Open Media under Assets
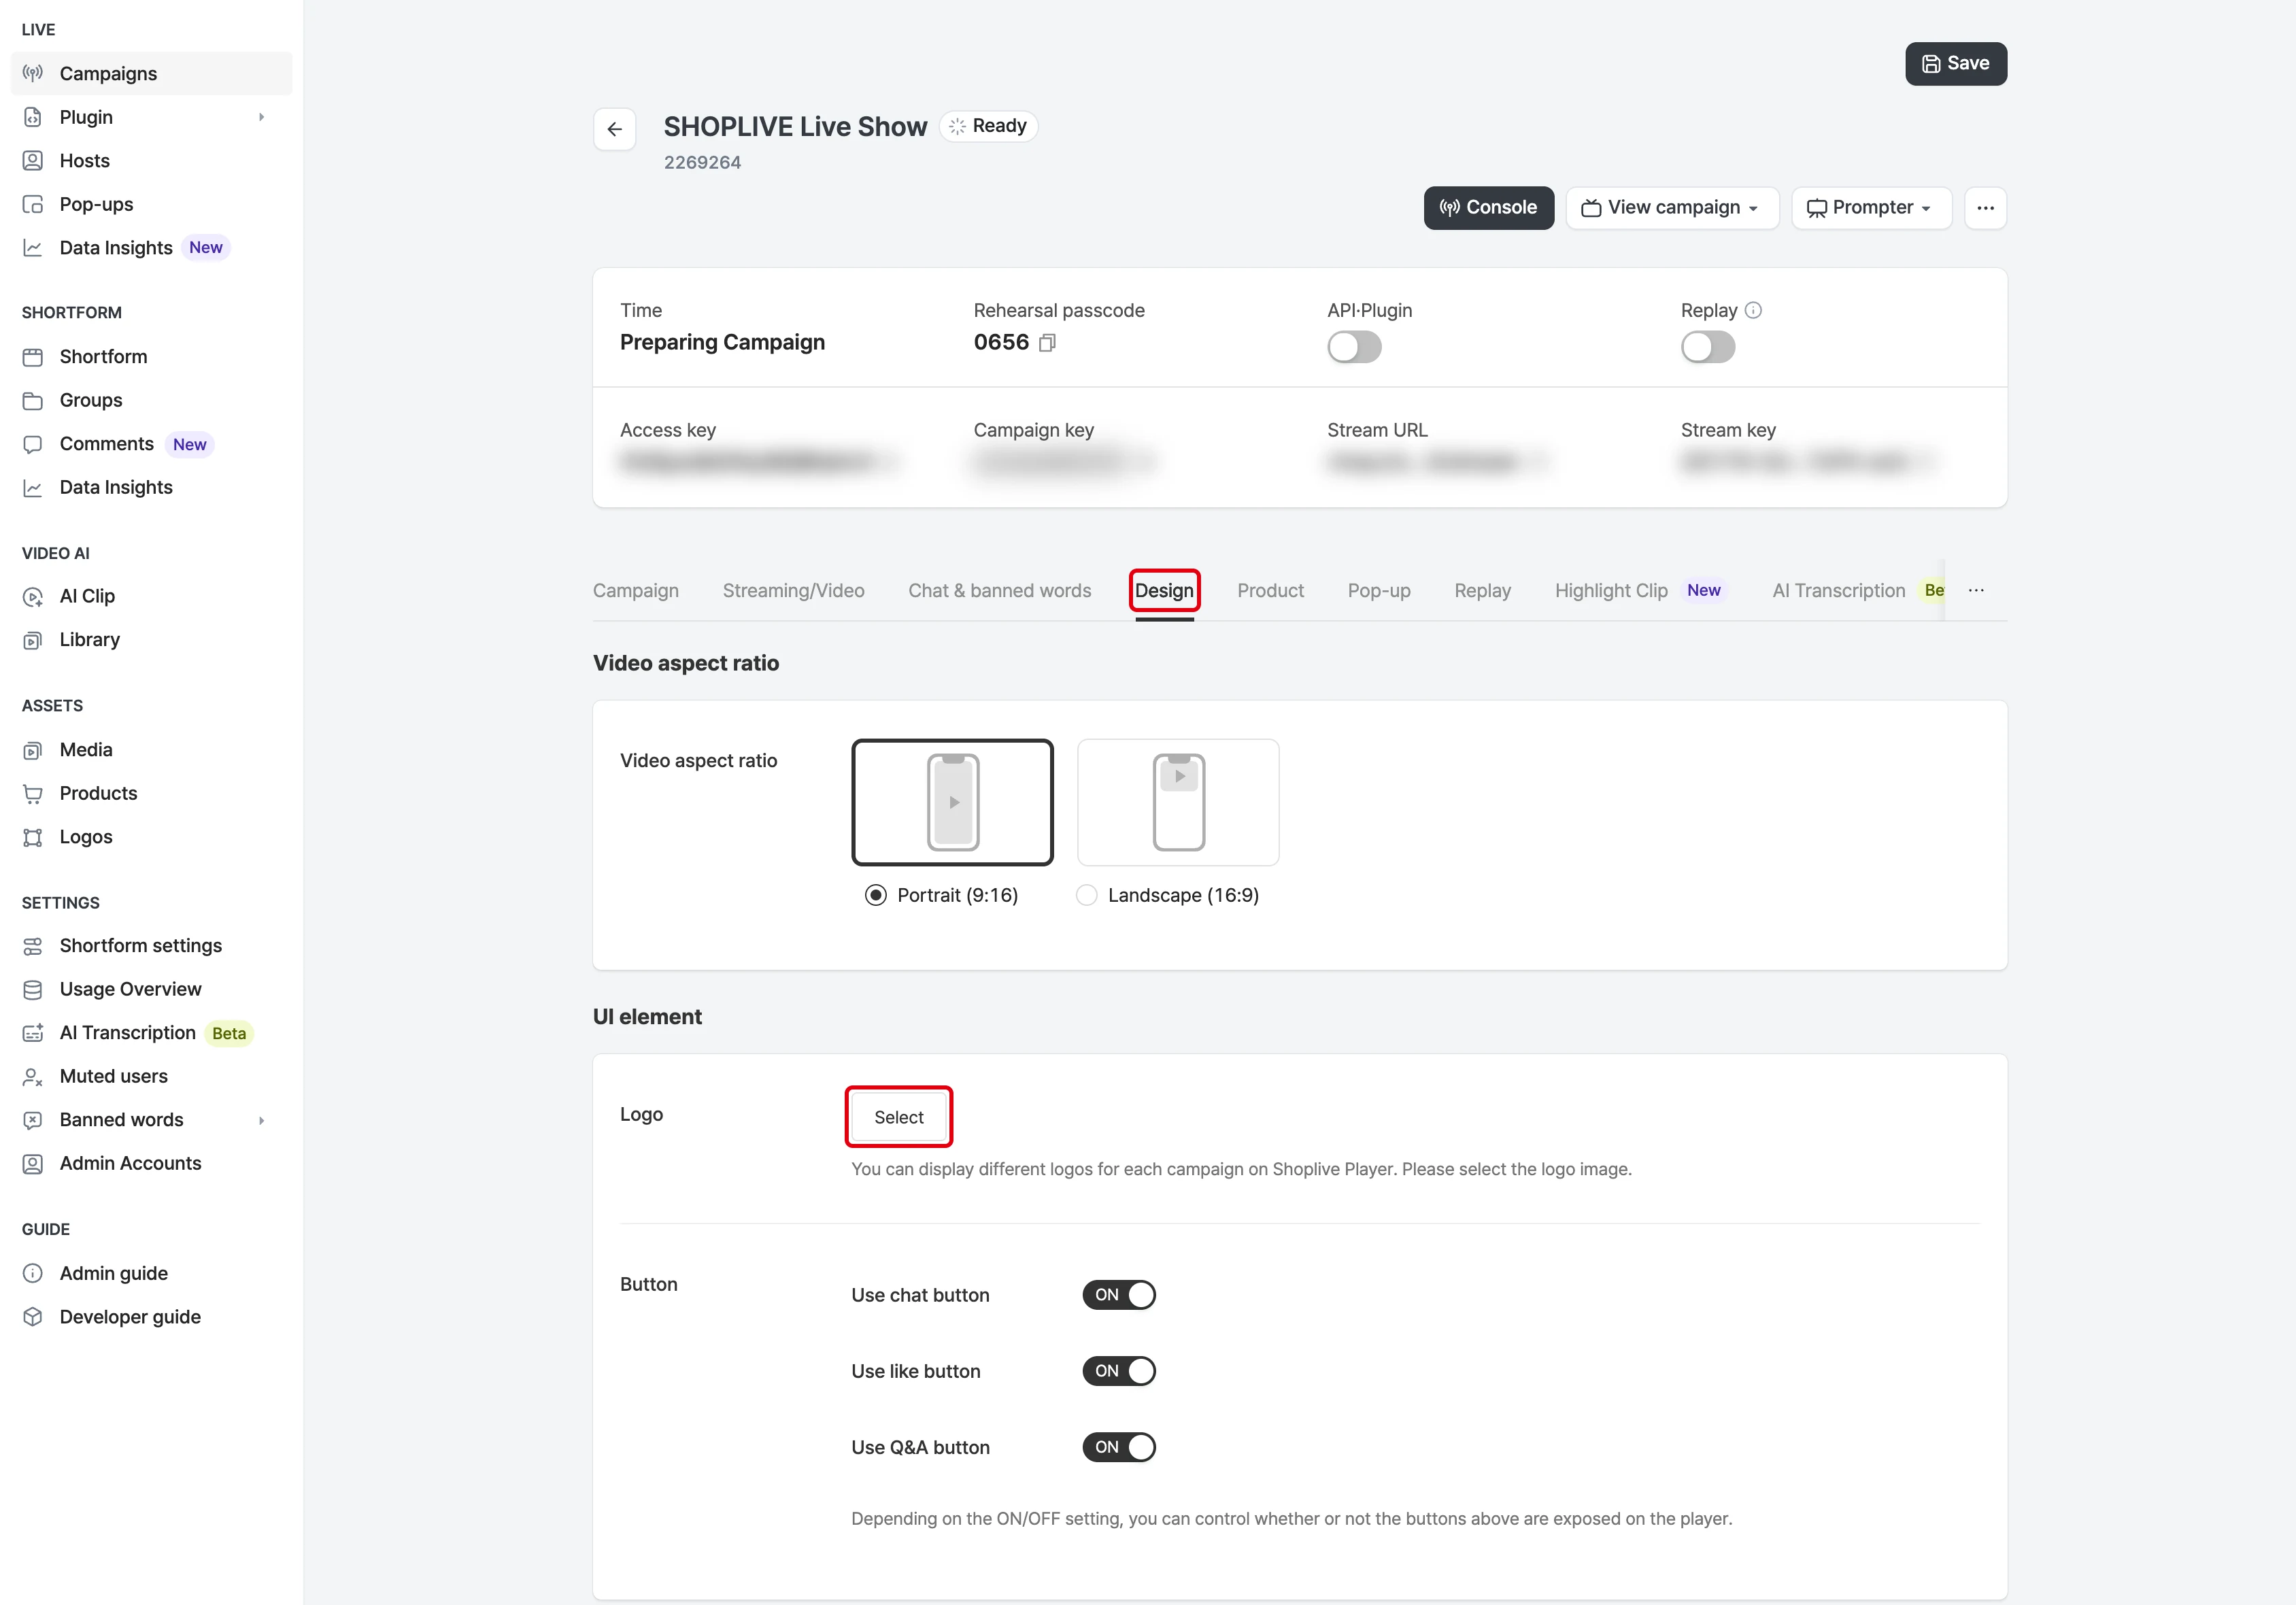The width and height of the screenshot is (2296, 1605). point(151,750)
